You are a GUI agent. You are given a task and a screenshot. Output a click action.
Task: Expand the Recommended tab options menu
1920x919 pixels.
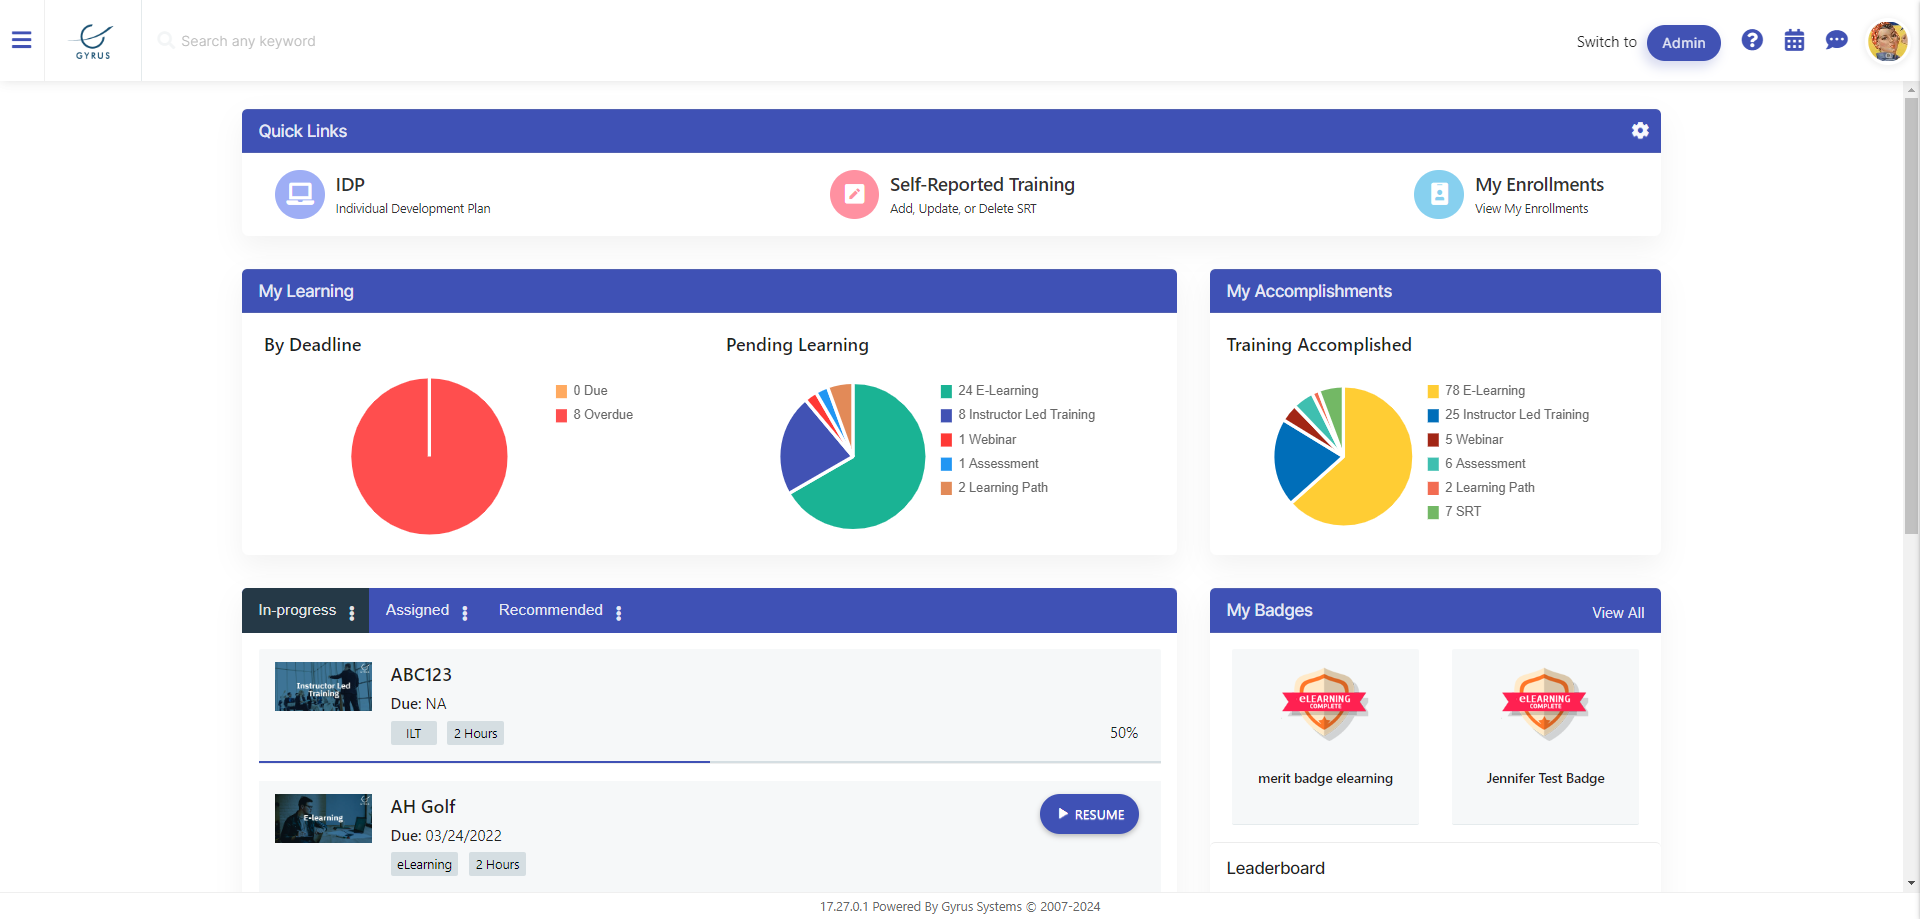pos(619,613)
